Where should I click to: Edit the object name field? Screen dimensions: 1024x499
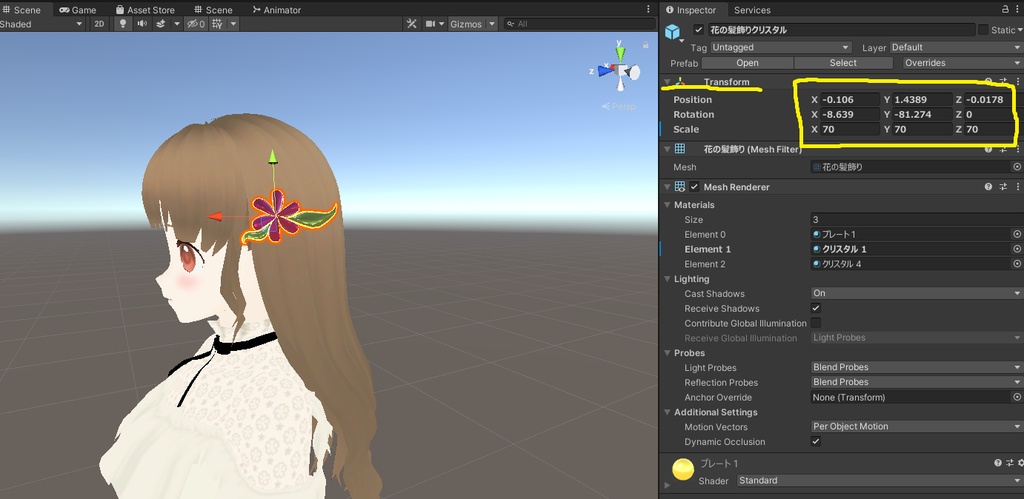[840, 30]
